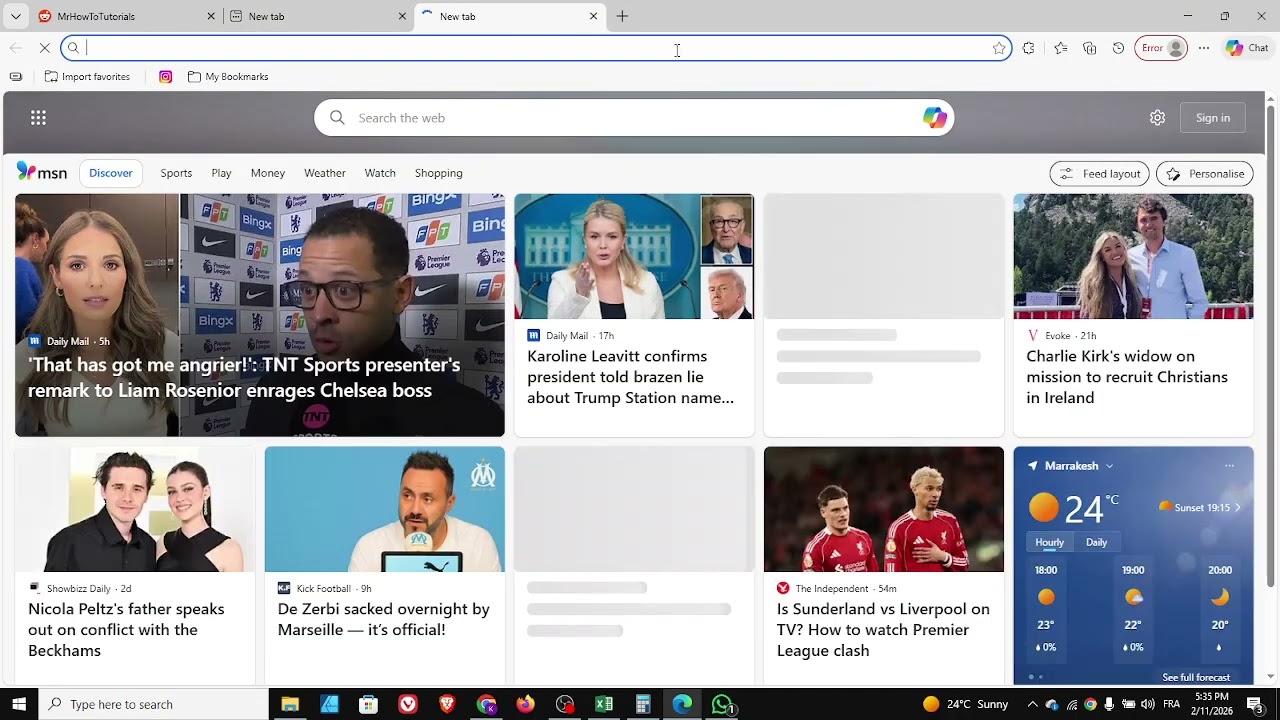Viewport: 1280px width, 720px height.
Task: Open TNT Sports presenter Chelsea story
Action: tap(260, 315)
